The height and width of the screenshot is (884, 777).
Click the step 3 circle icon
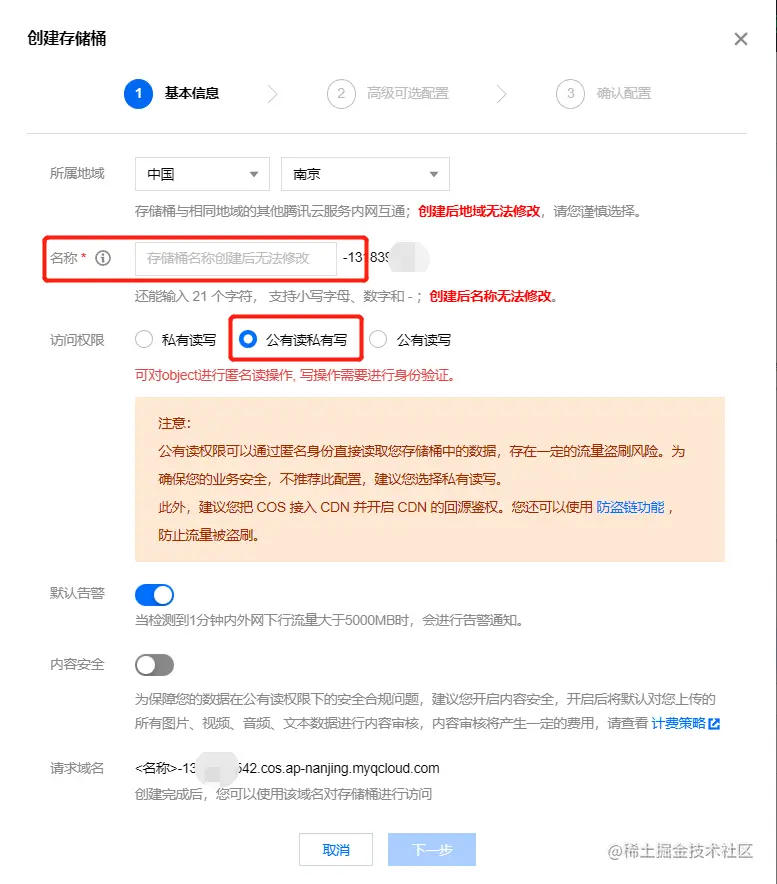(x=571, y=94)
